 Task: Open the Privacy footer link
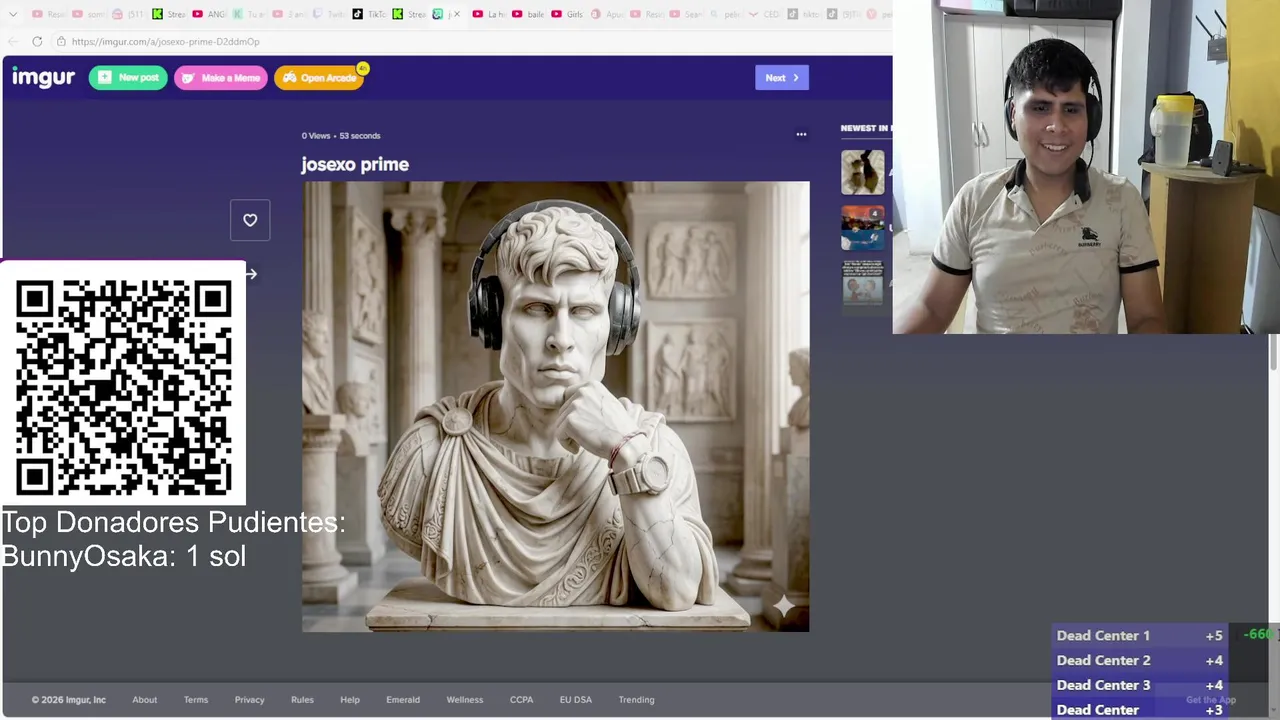pyautogui.click(x=249, y=700)
